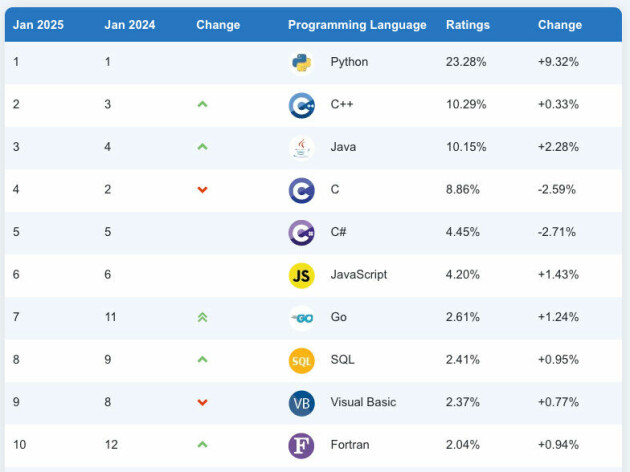
Task: Click green up arrow in Fortran row
Action: pos(202,445)
